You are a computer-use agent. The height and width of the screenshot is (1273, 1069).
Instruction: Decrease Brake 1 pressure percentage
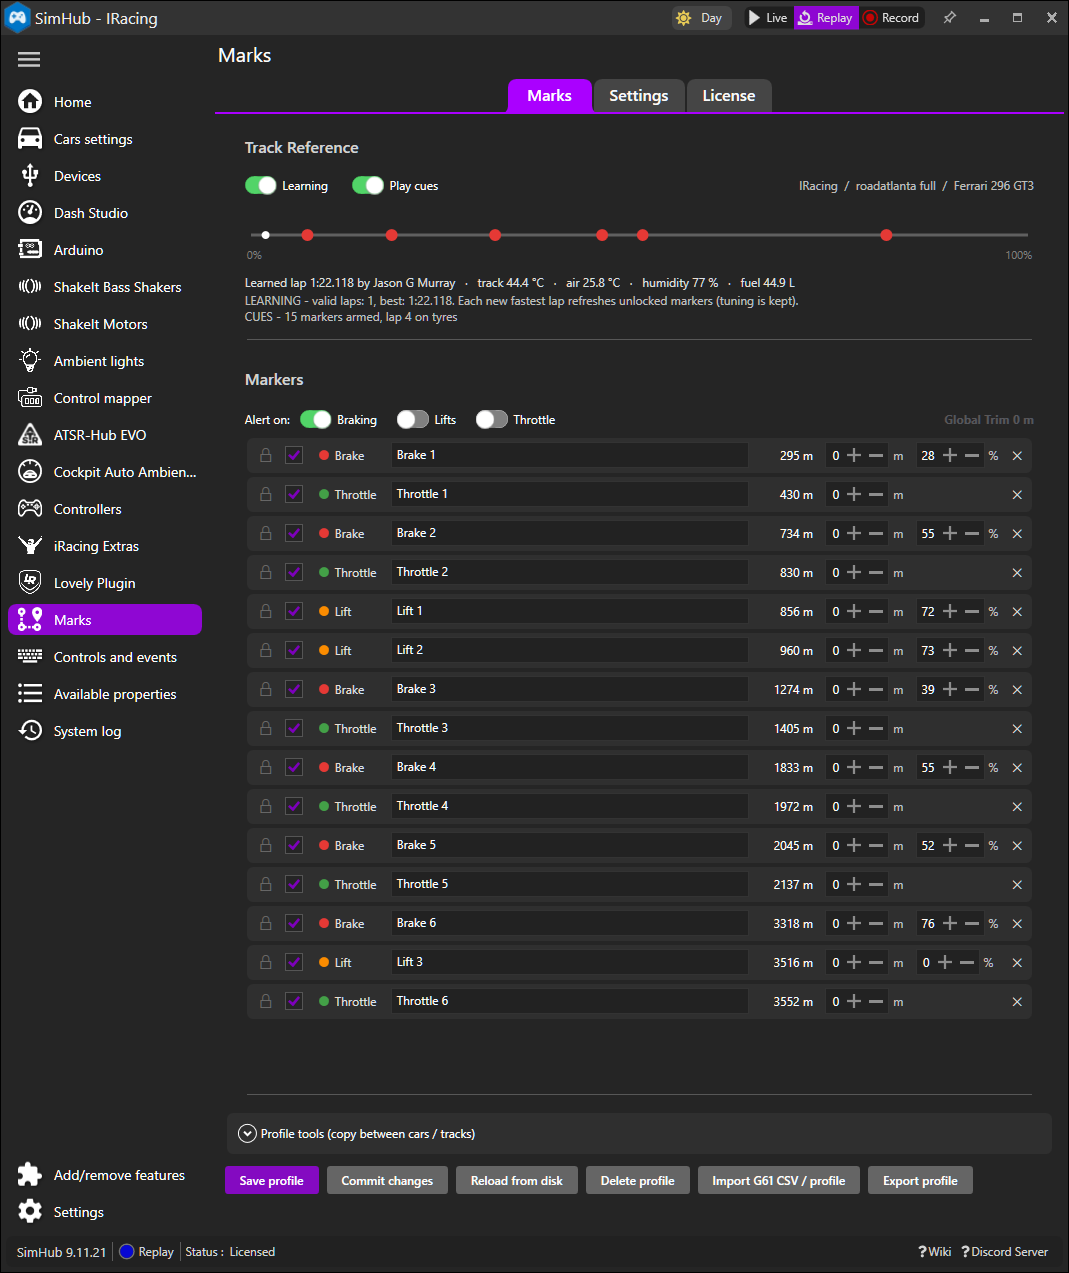coord(972,455)
